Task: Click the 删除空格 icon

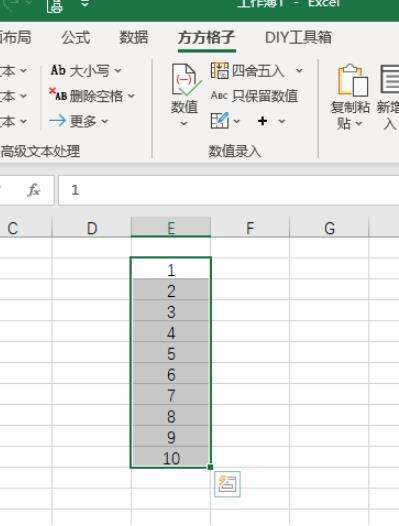Action: [x=58, y=95]
